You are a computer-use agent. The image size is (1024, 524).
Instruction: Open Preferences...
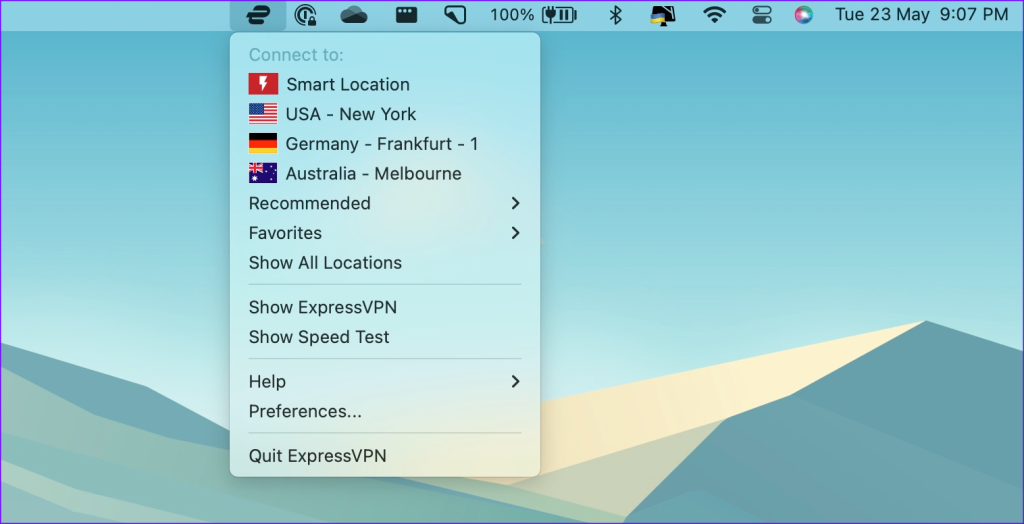pos(385,411)
